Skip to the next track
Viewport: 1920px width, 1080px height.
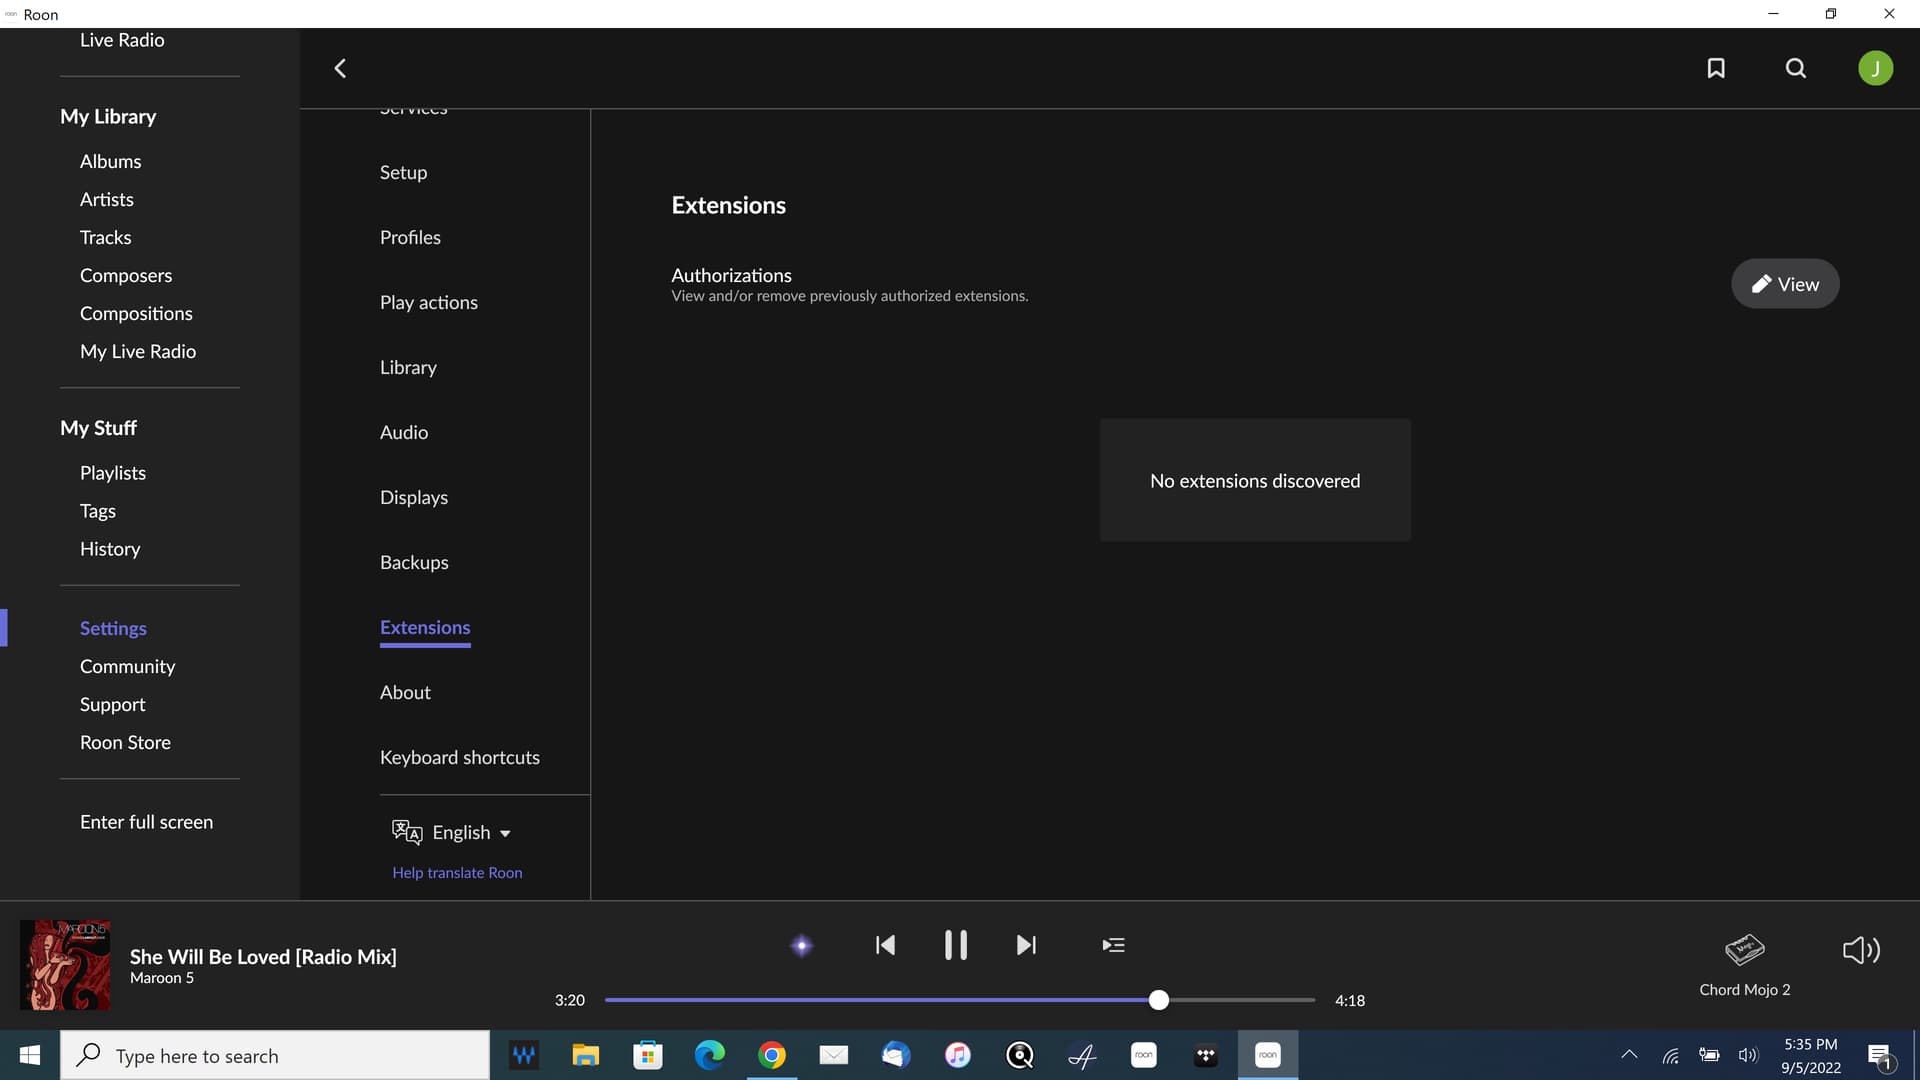(x=1026, y=945)
